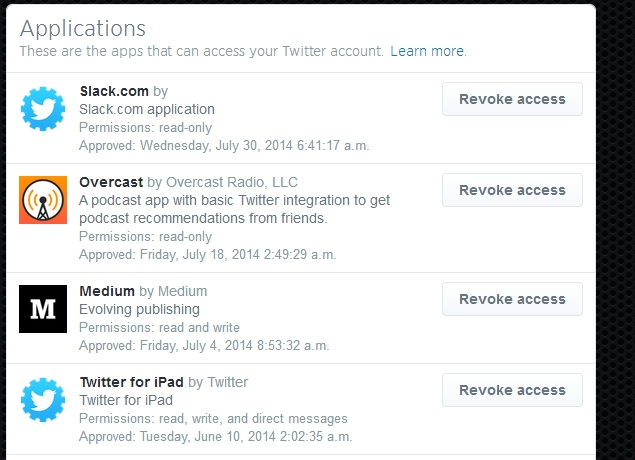Screen dimensions: 635x460
Task: Revoke access for Overcast
Action: (512, 190)
